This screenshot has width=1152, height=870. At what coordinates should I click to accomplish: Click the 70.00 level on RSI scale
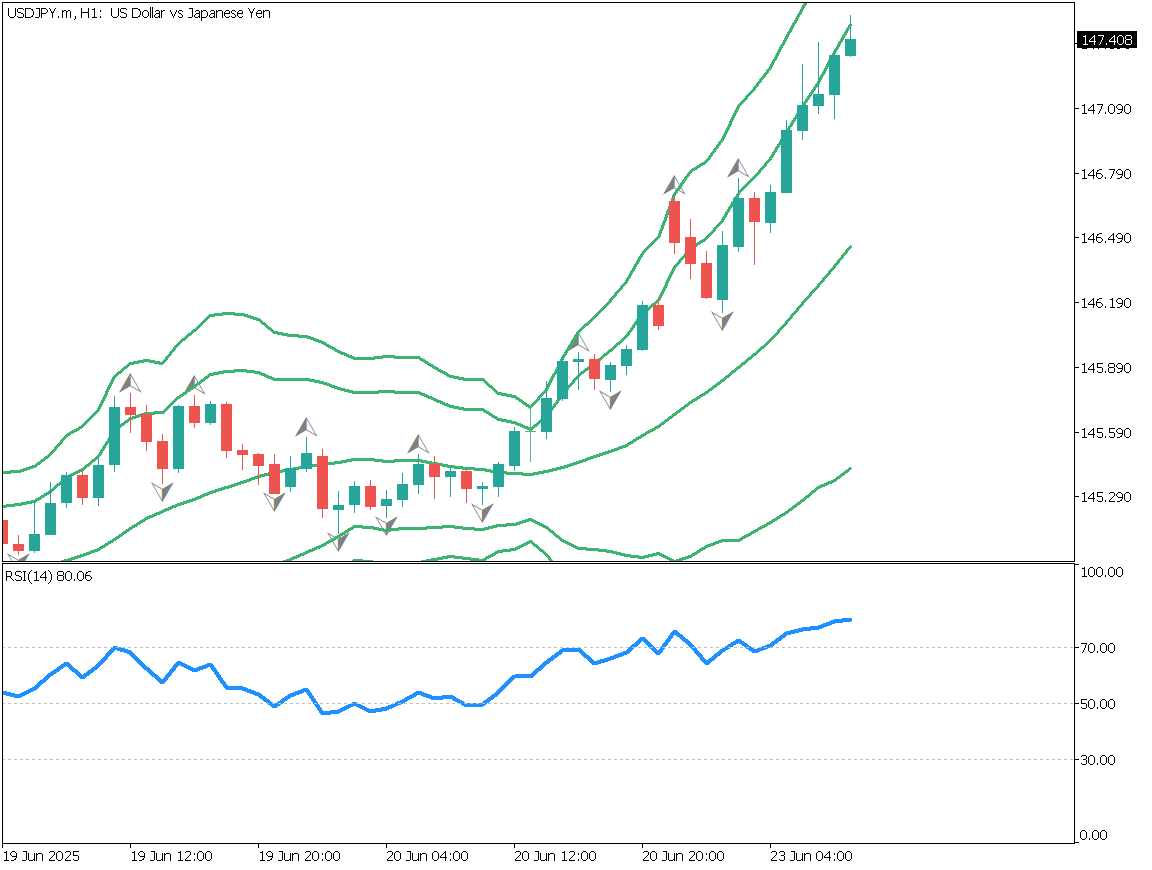(1099, 648)
